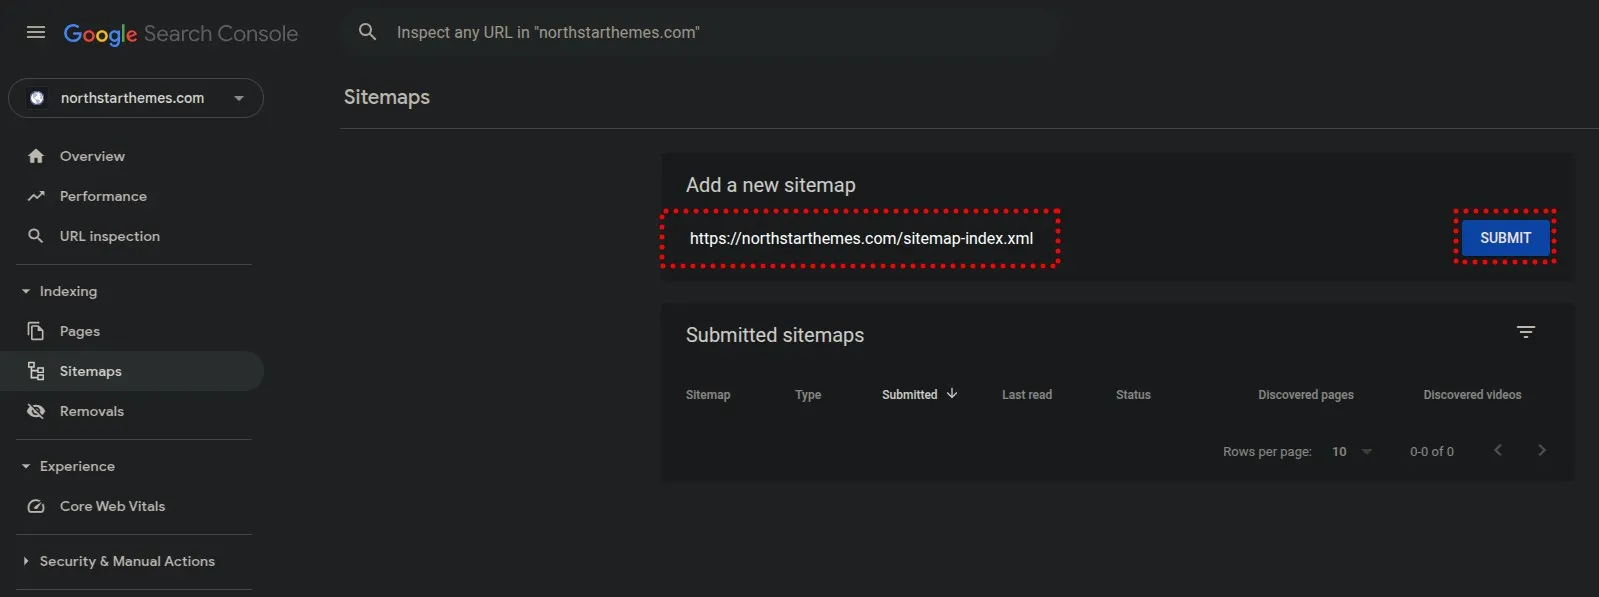Open Core Web Vitals report
The width and height of the screenshot is (1599, 597).
pos(112,506)
